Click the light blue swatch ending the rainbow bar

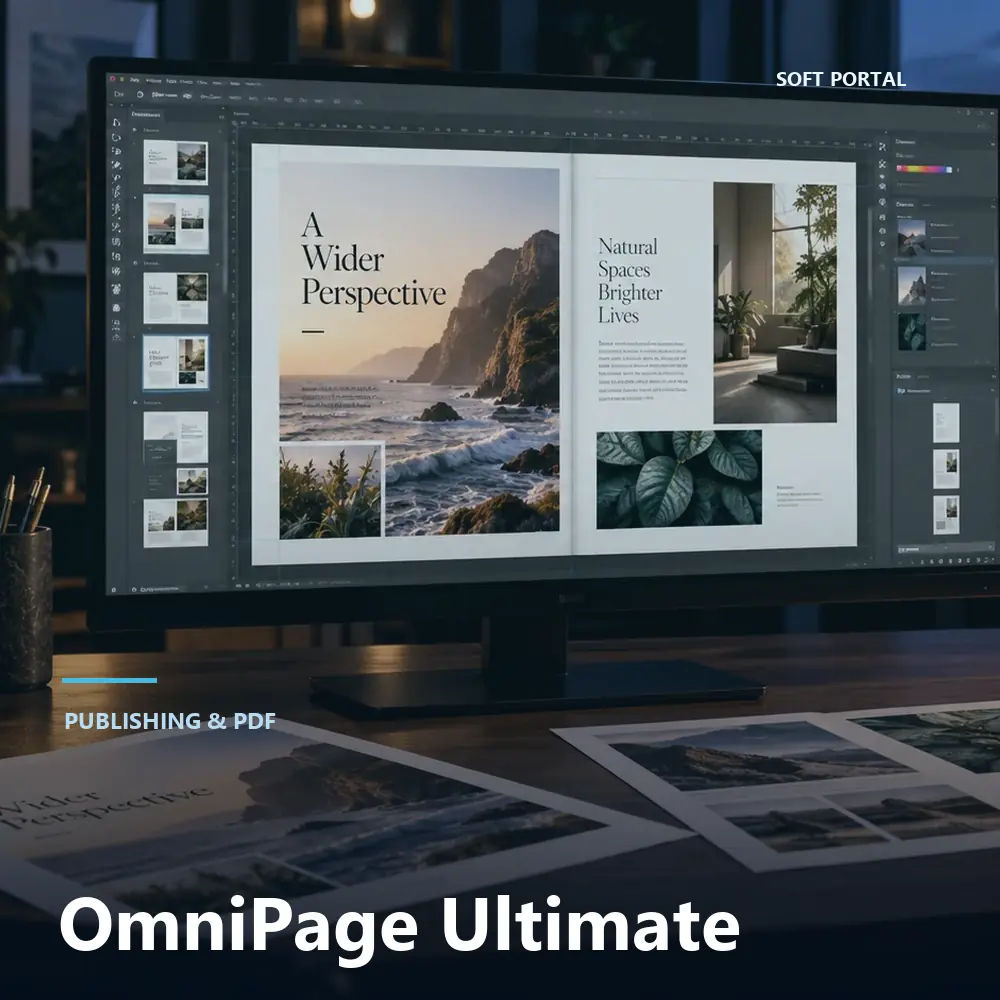[949, 170]
